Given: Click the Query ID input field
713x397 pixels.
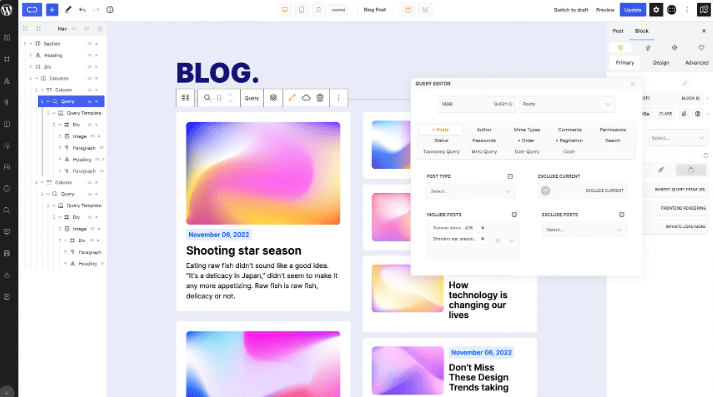Looking at the screenshot, I should (477, 104).
